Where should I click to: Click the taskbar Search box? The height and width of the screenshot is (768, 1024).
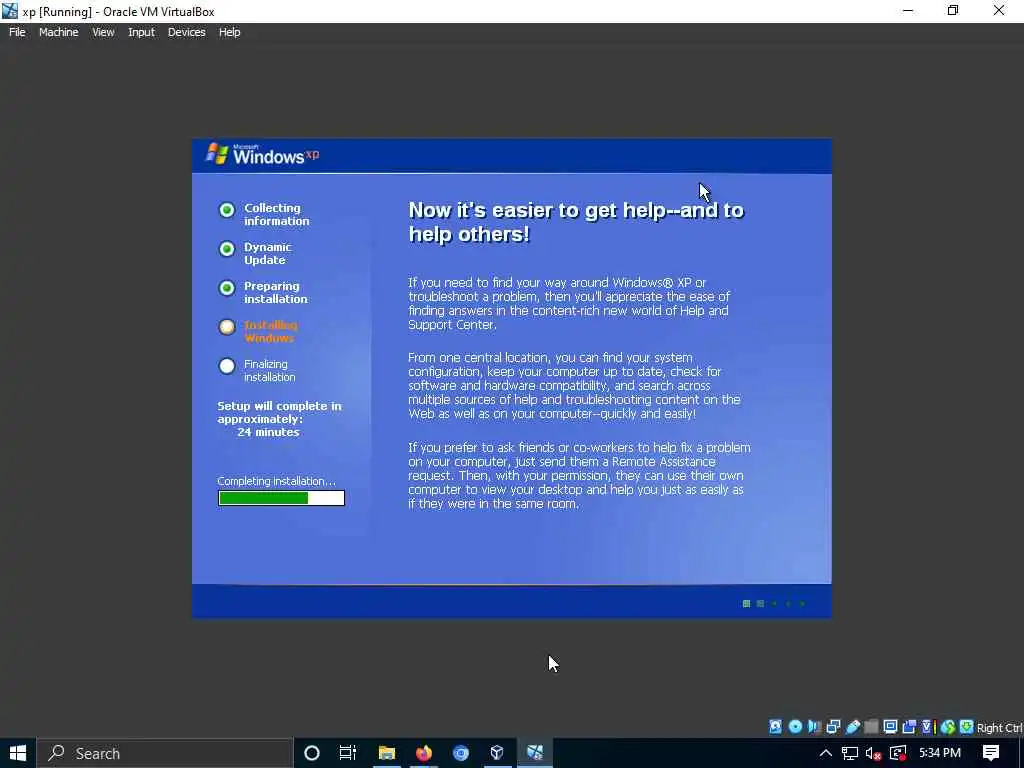[x=165, y=753]
